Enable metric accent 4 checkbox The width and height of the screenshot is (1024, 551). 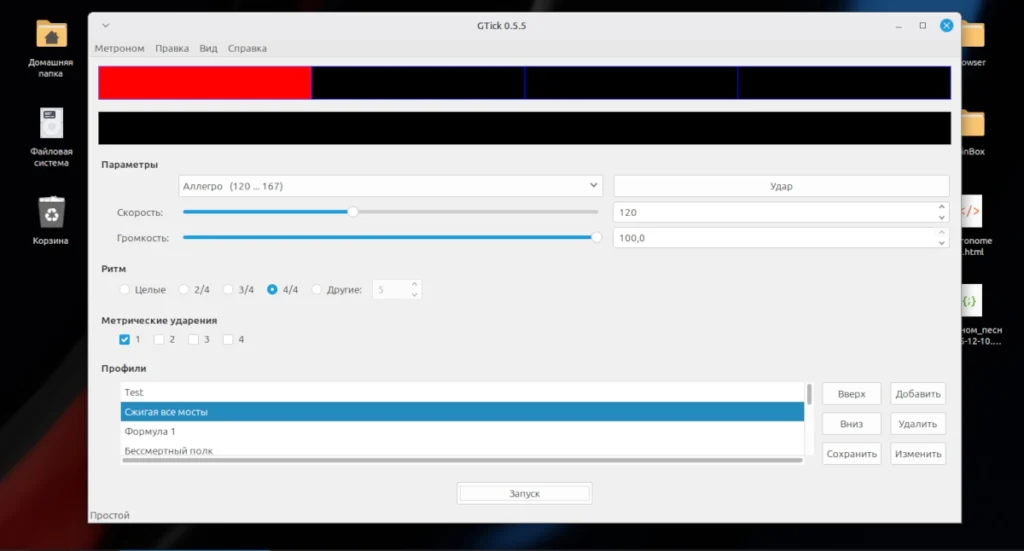point(228,339)
